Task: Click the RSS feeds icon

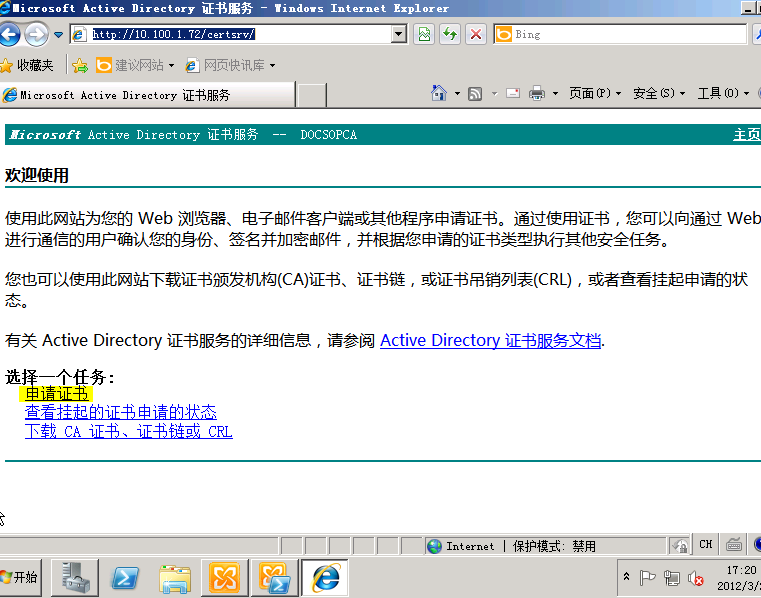Action: [x=475, y=93]
